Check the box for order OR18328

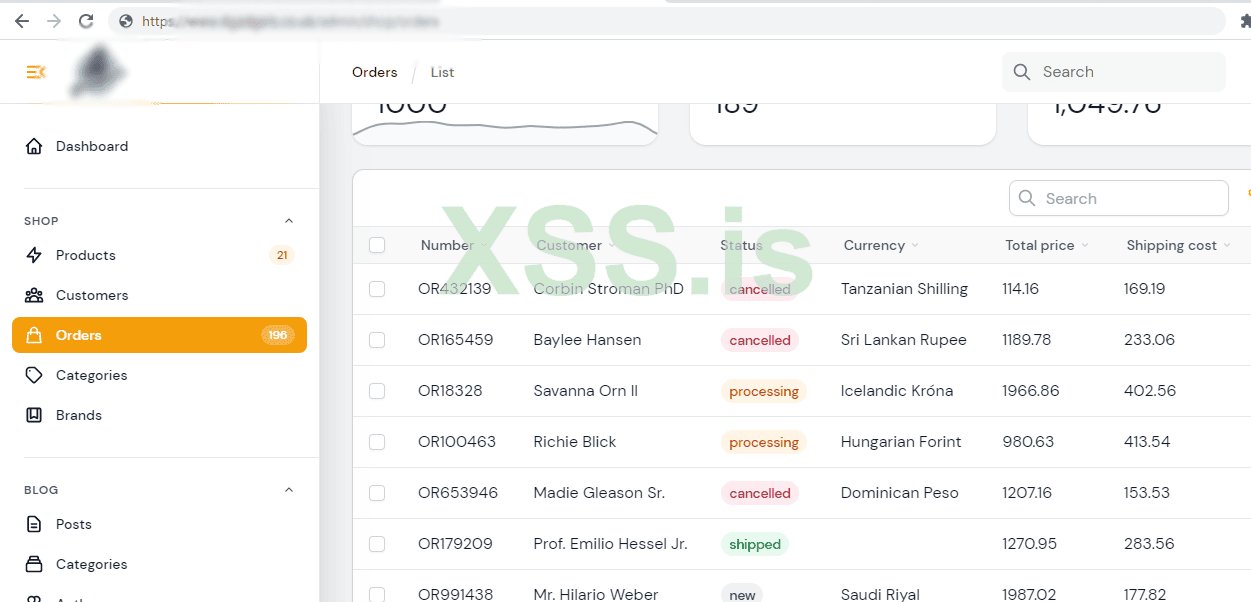point(377,391)
